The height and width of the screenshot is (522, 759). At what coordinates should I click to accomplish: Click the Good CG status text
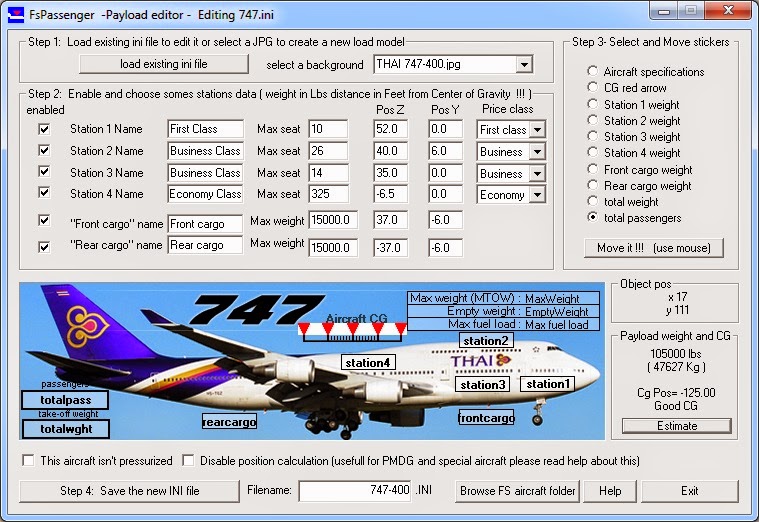pyautogui.click(x=676, y=406)
